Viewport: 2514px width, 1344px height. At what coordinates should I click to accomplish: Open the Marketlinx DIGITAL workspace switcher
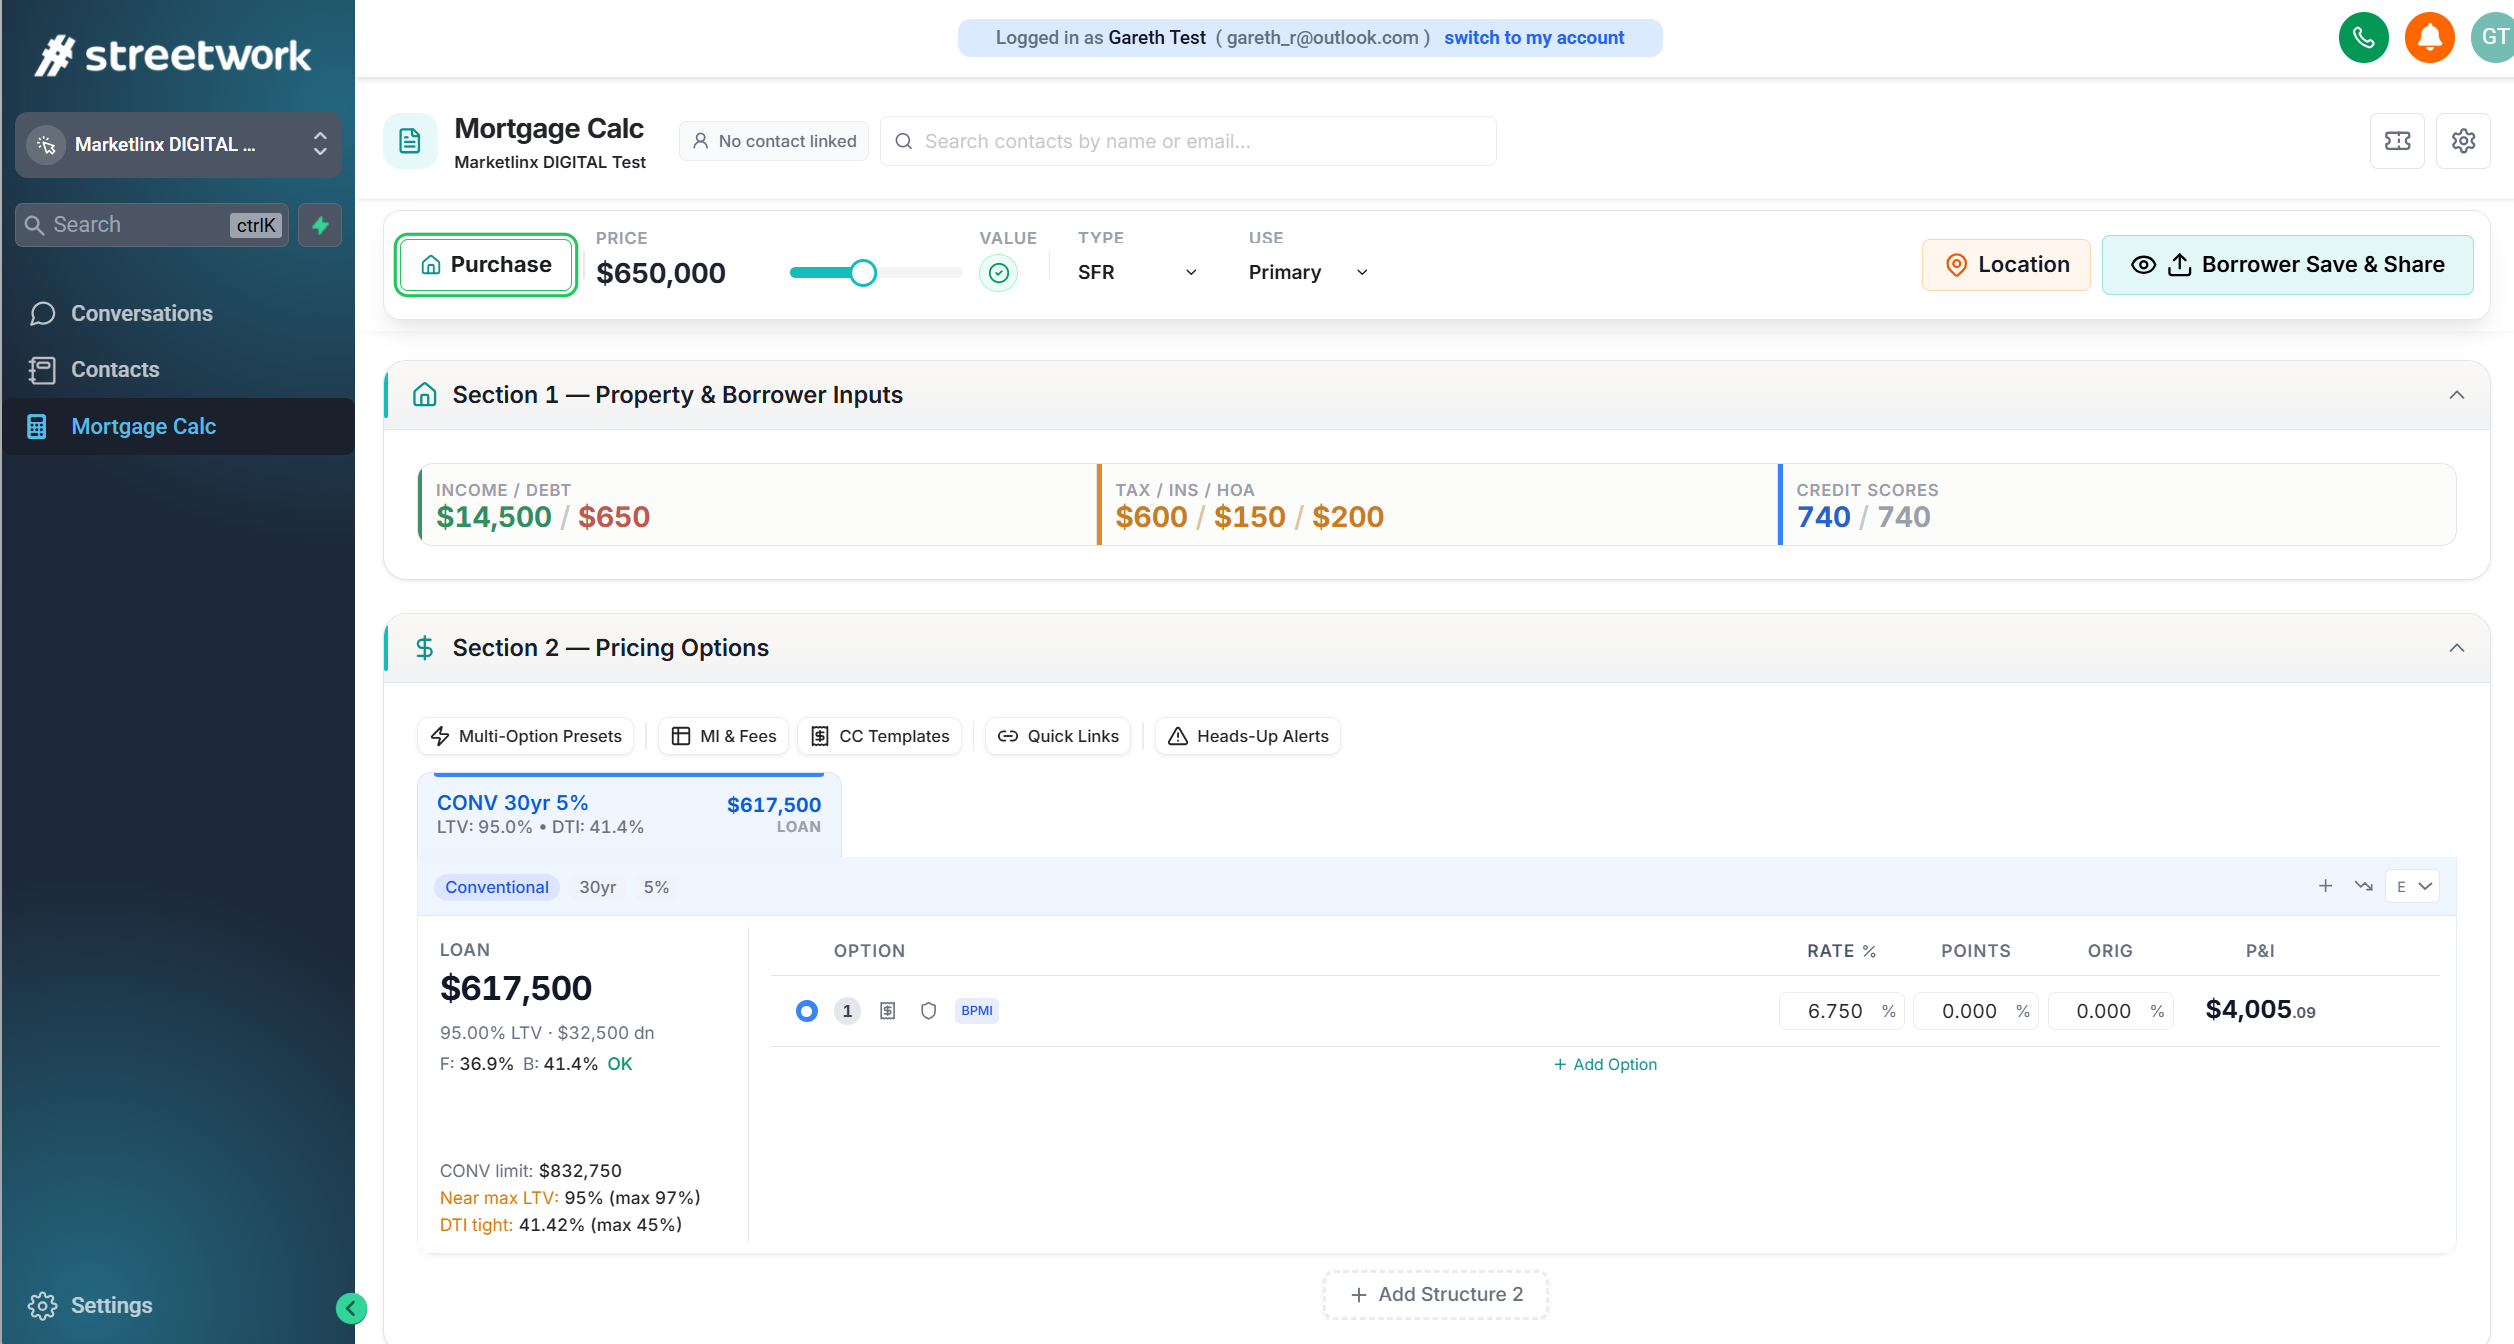pyautogui.click(x=178, y=145)
